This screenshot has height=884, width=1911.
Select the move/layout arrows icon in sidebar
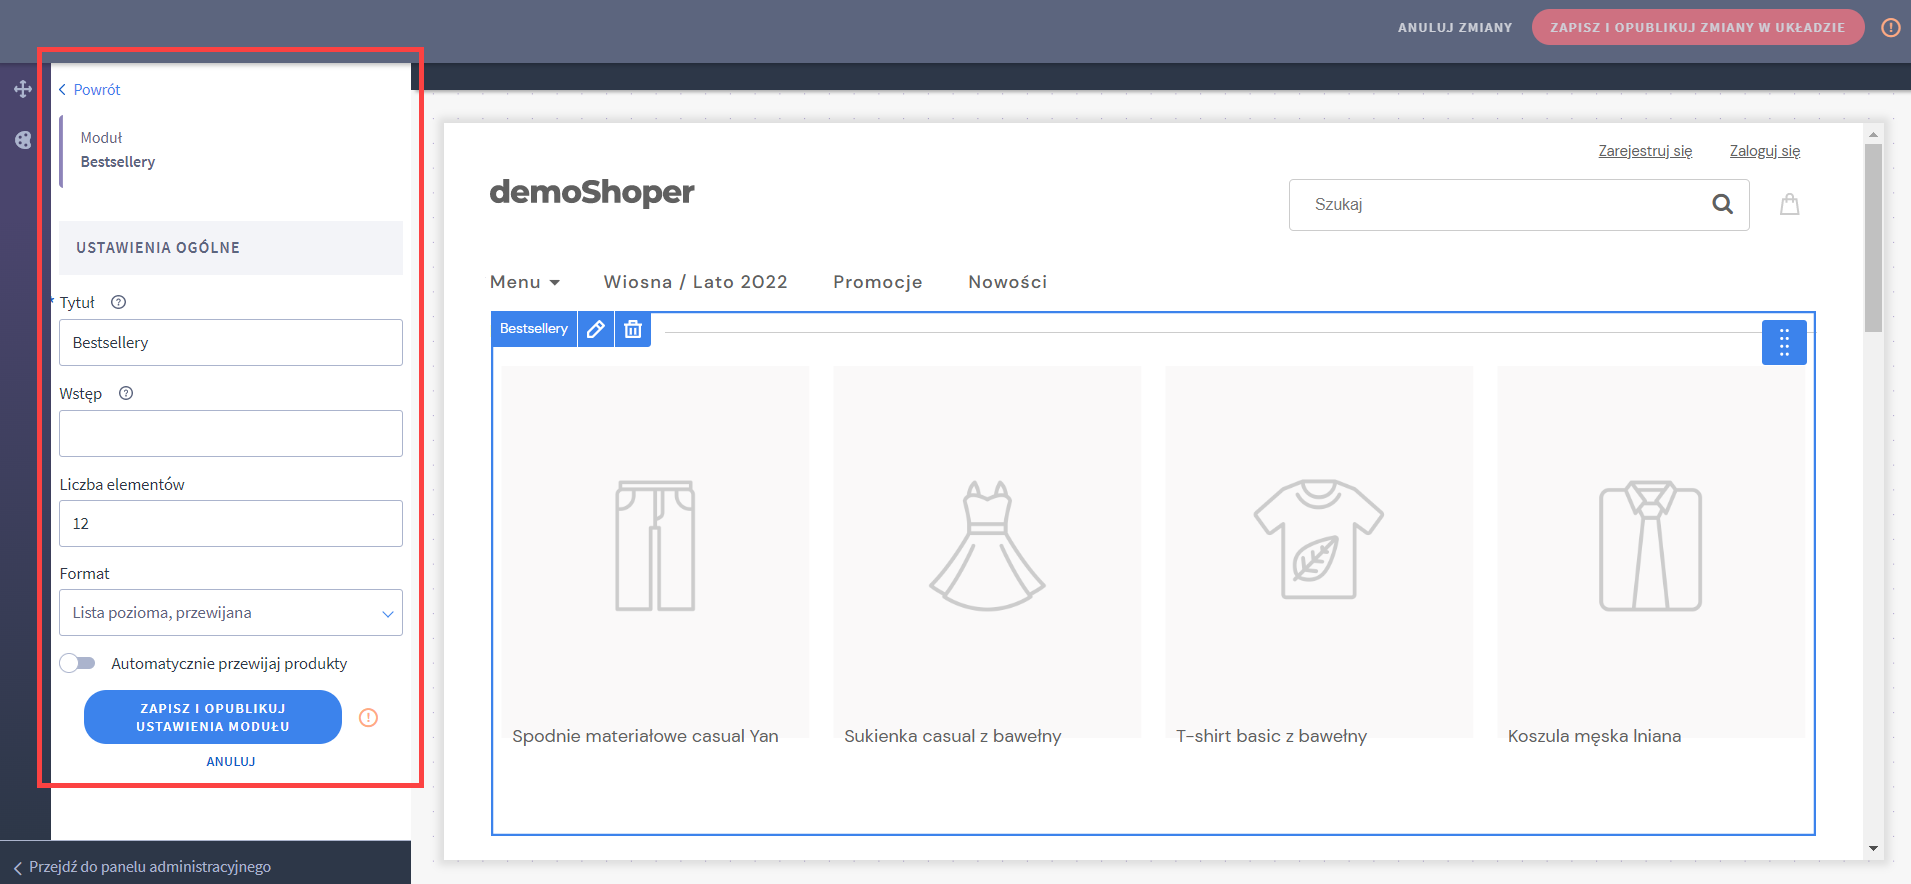coord(23,89)
